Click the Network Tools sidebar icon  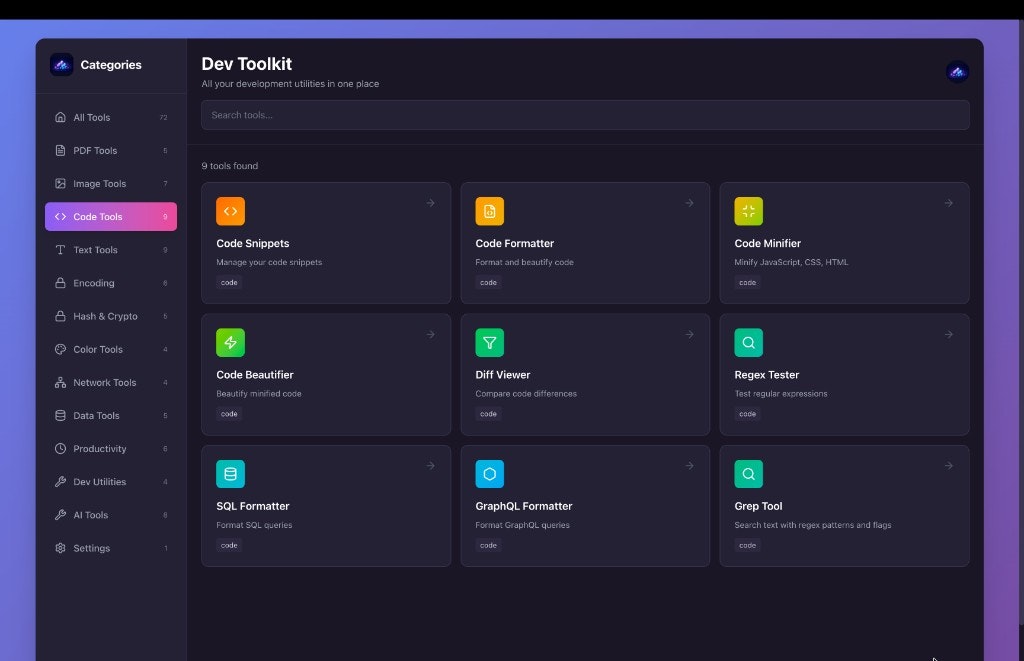[61, 382]
